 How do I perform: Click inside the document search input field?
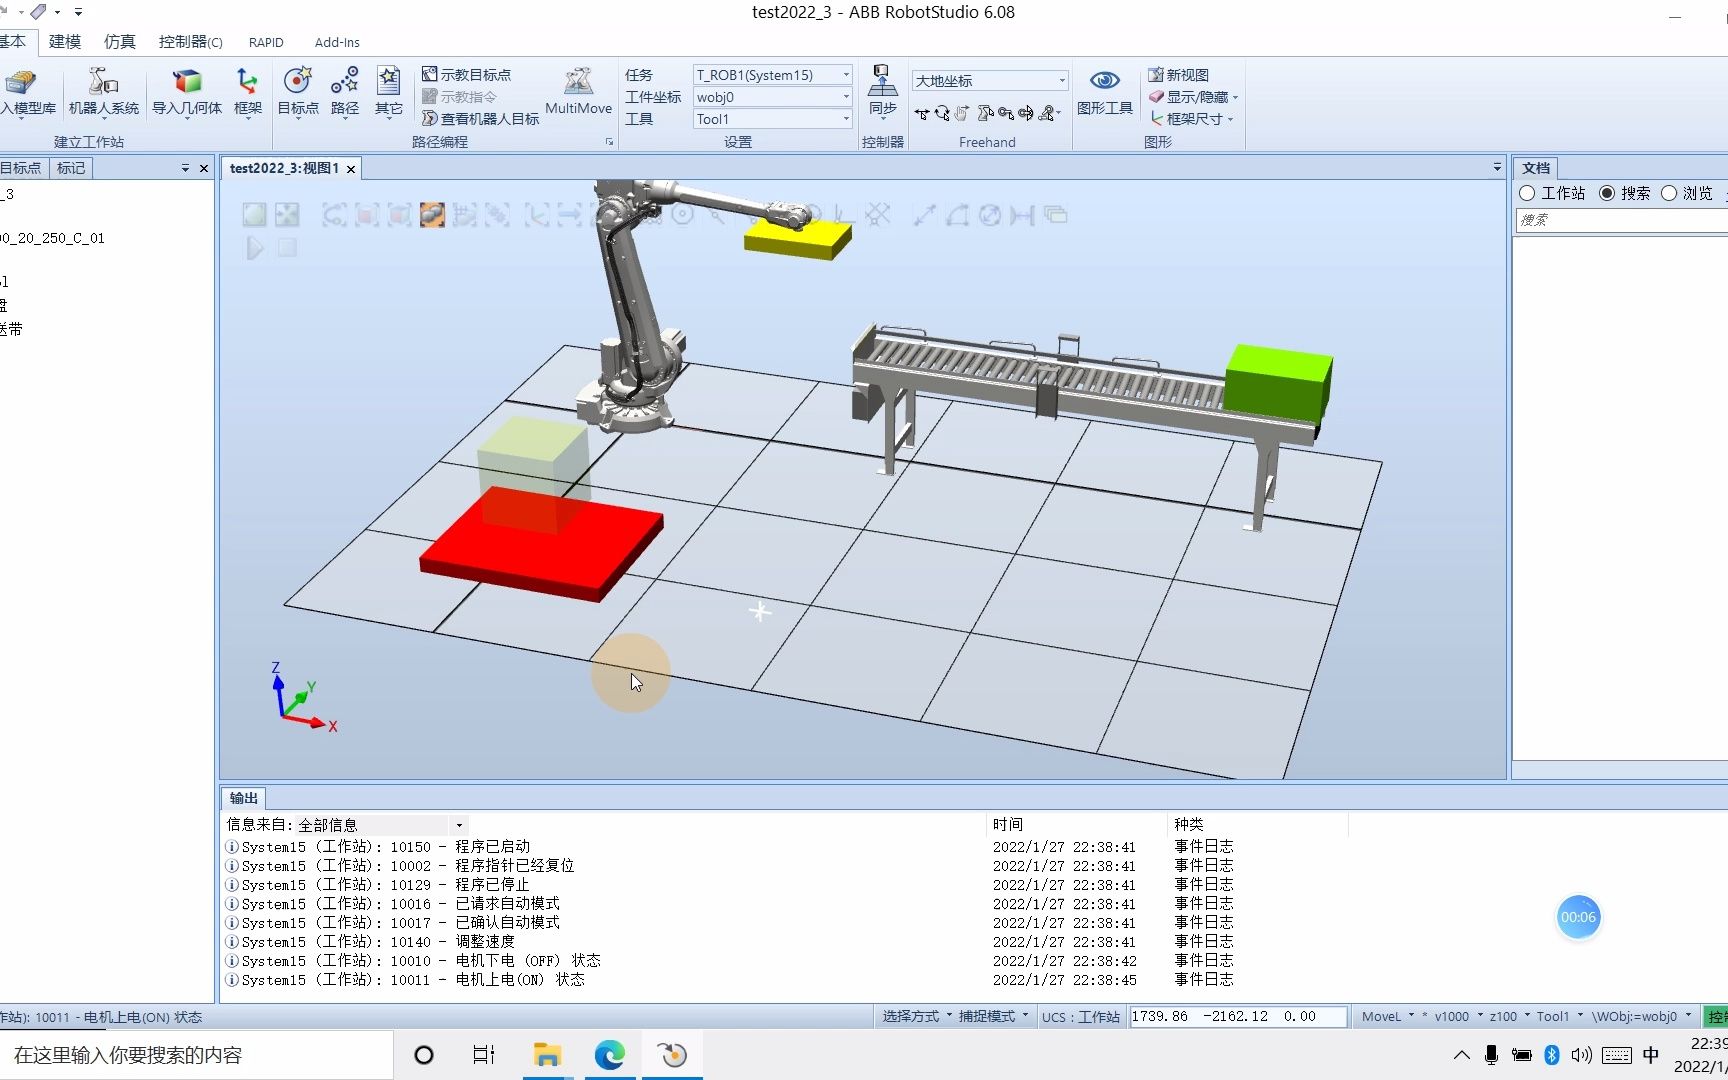[1617, 220]
